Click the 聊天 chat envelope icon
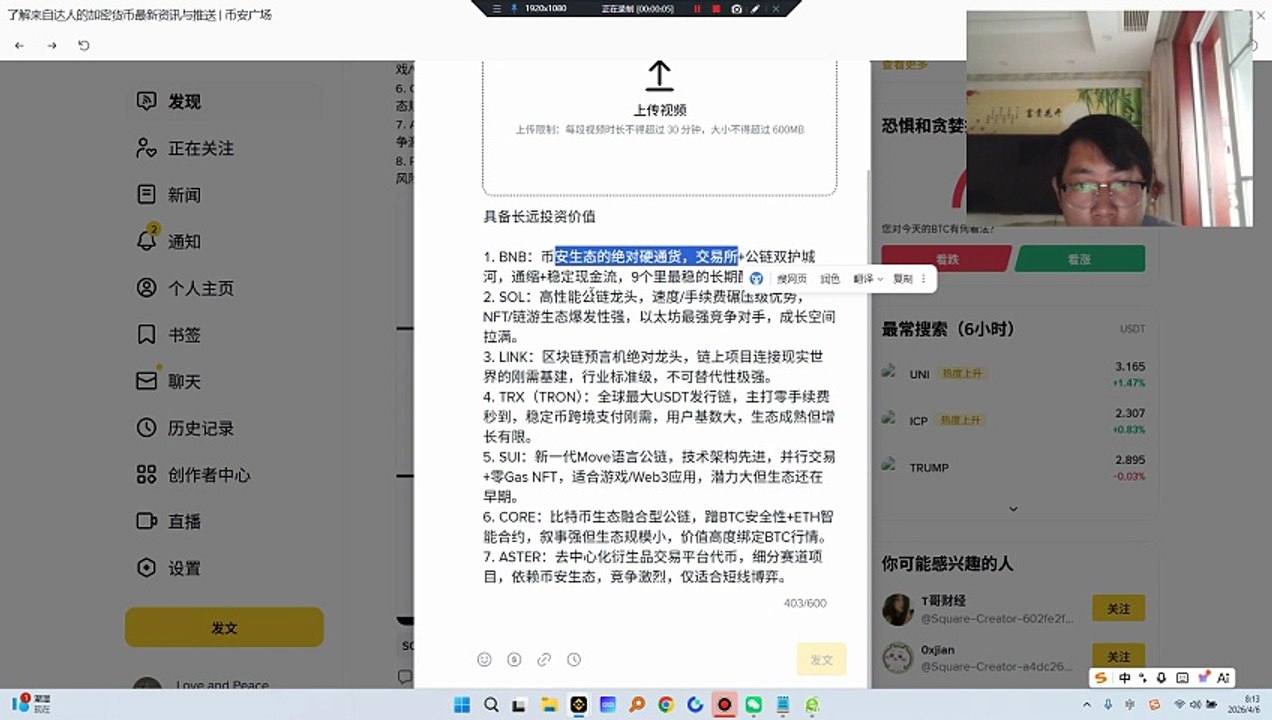This screenshot has height=720, width=1272. click(147, 381)
